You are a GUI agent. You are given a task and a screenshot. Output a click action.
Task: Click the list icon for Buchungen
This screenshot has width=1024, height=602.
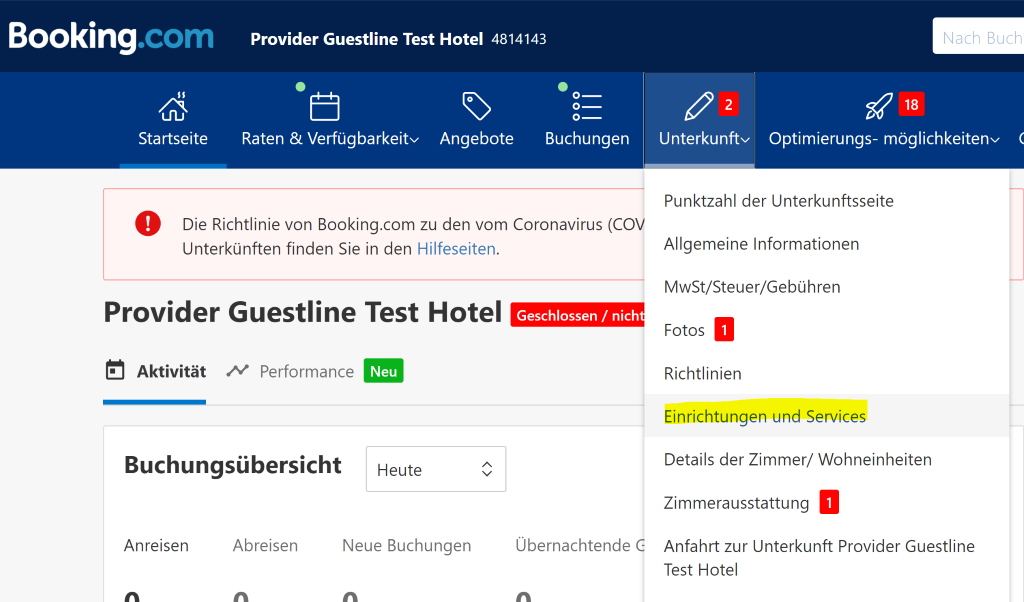click(x=586, y=106)
